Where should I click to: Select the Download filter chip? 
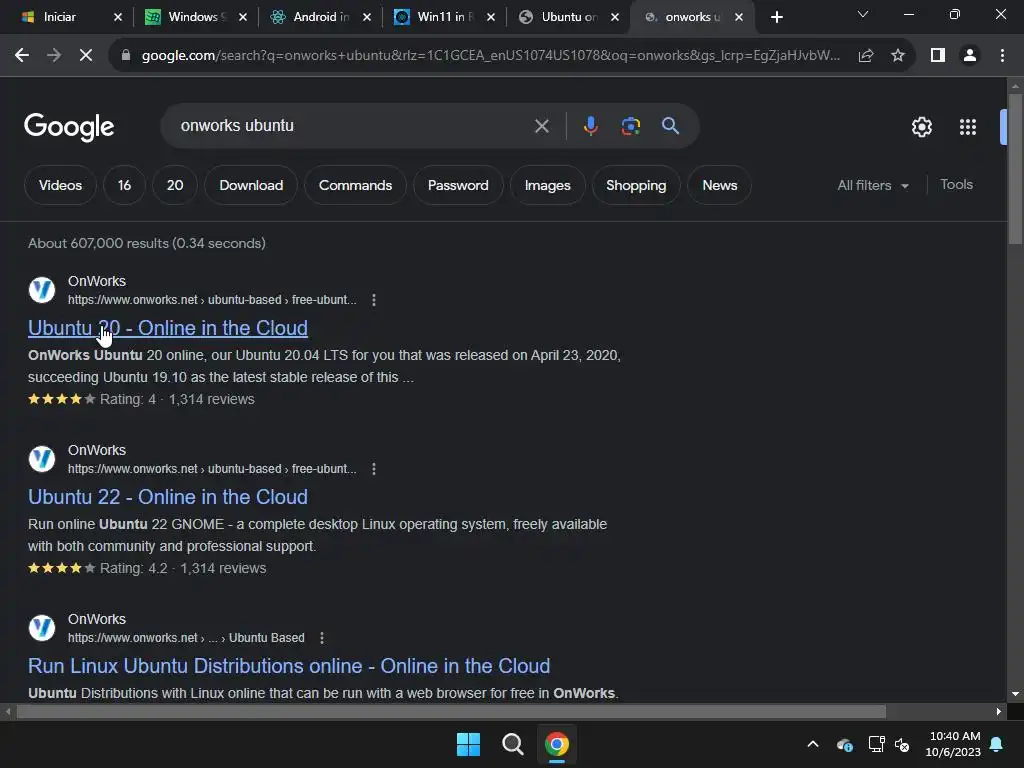click(x=251, y=185)
